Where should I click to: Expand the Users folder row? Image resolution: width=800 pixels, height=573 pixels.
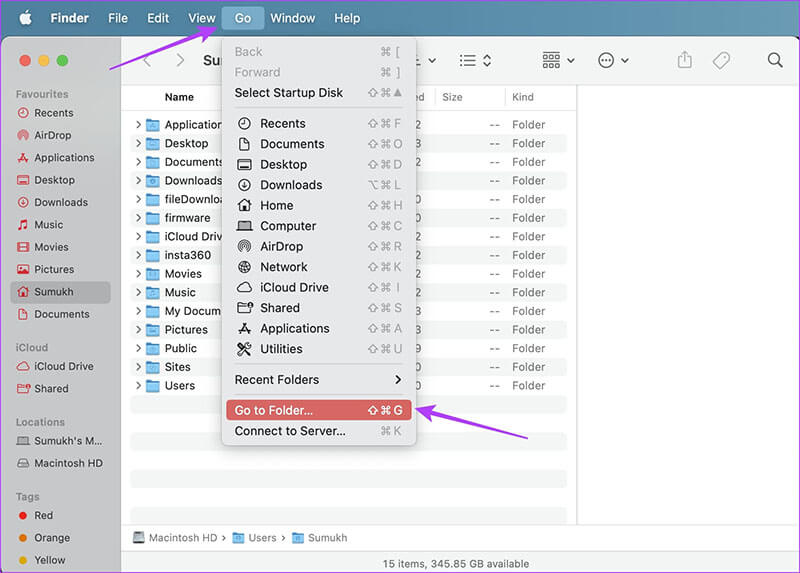point(138,386)
